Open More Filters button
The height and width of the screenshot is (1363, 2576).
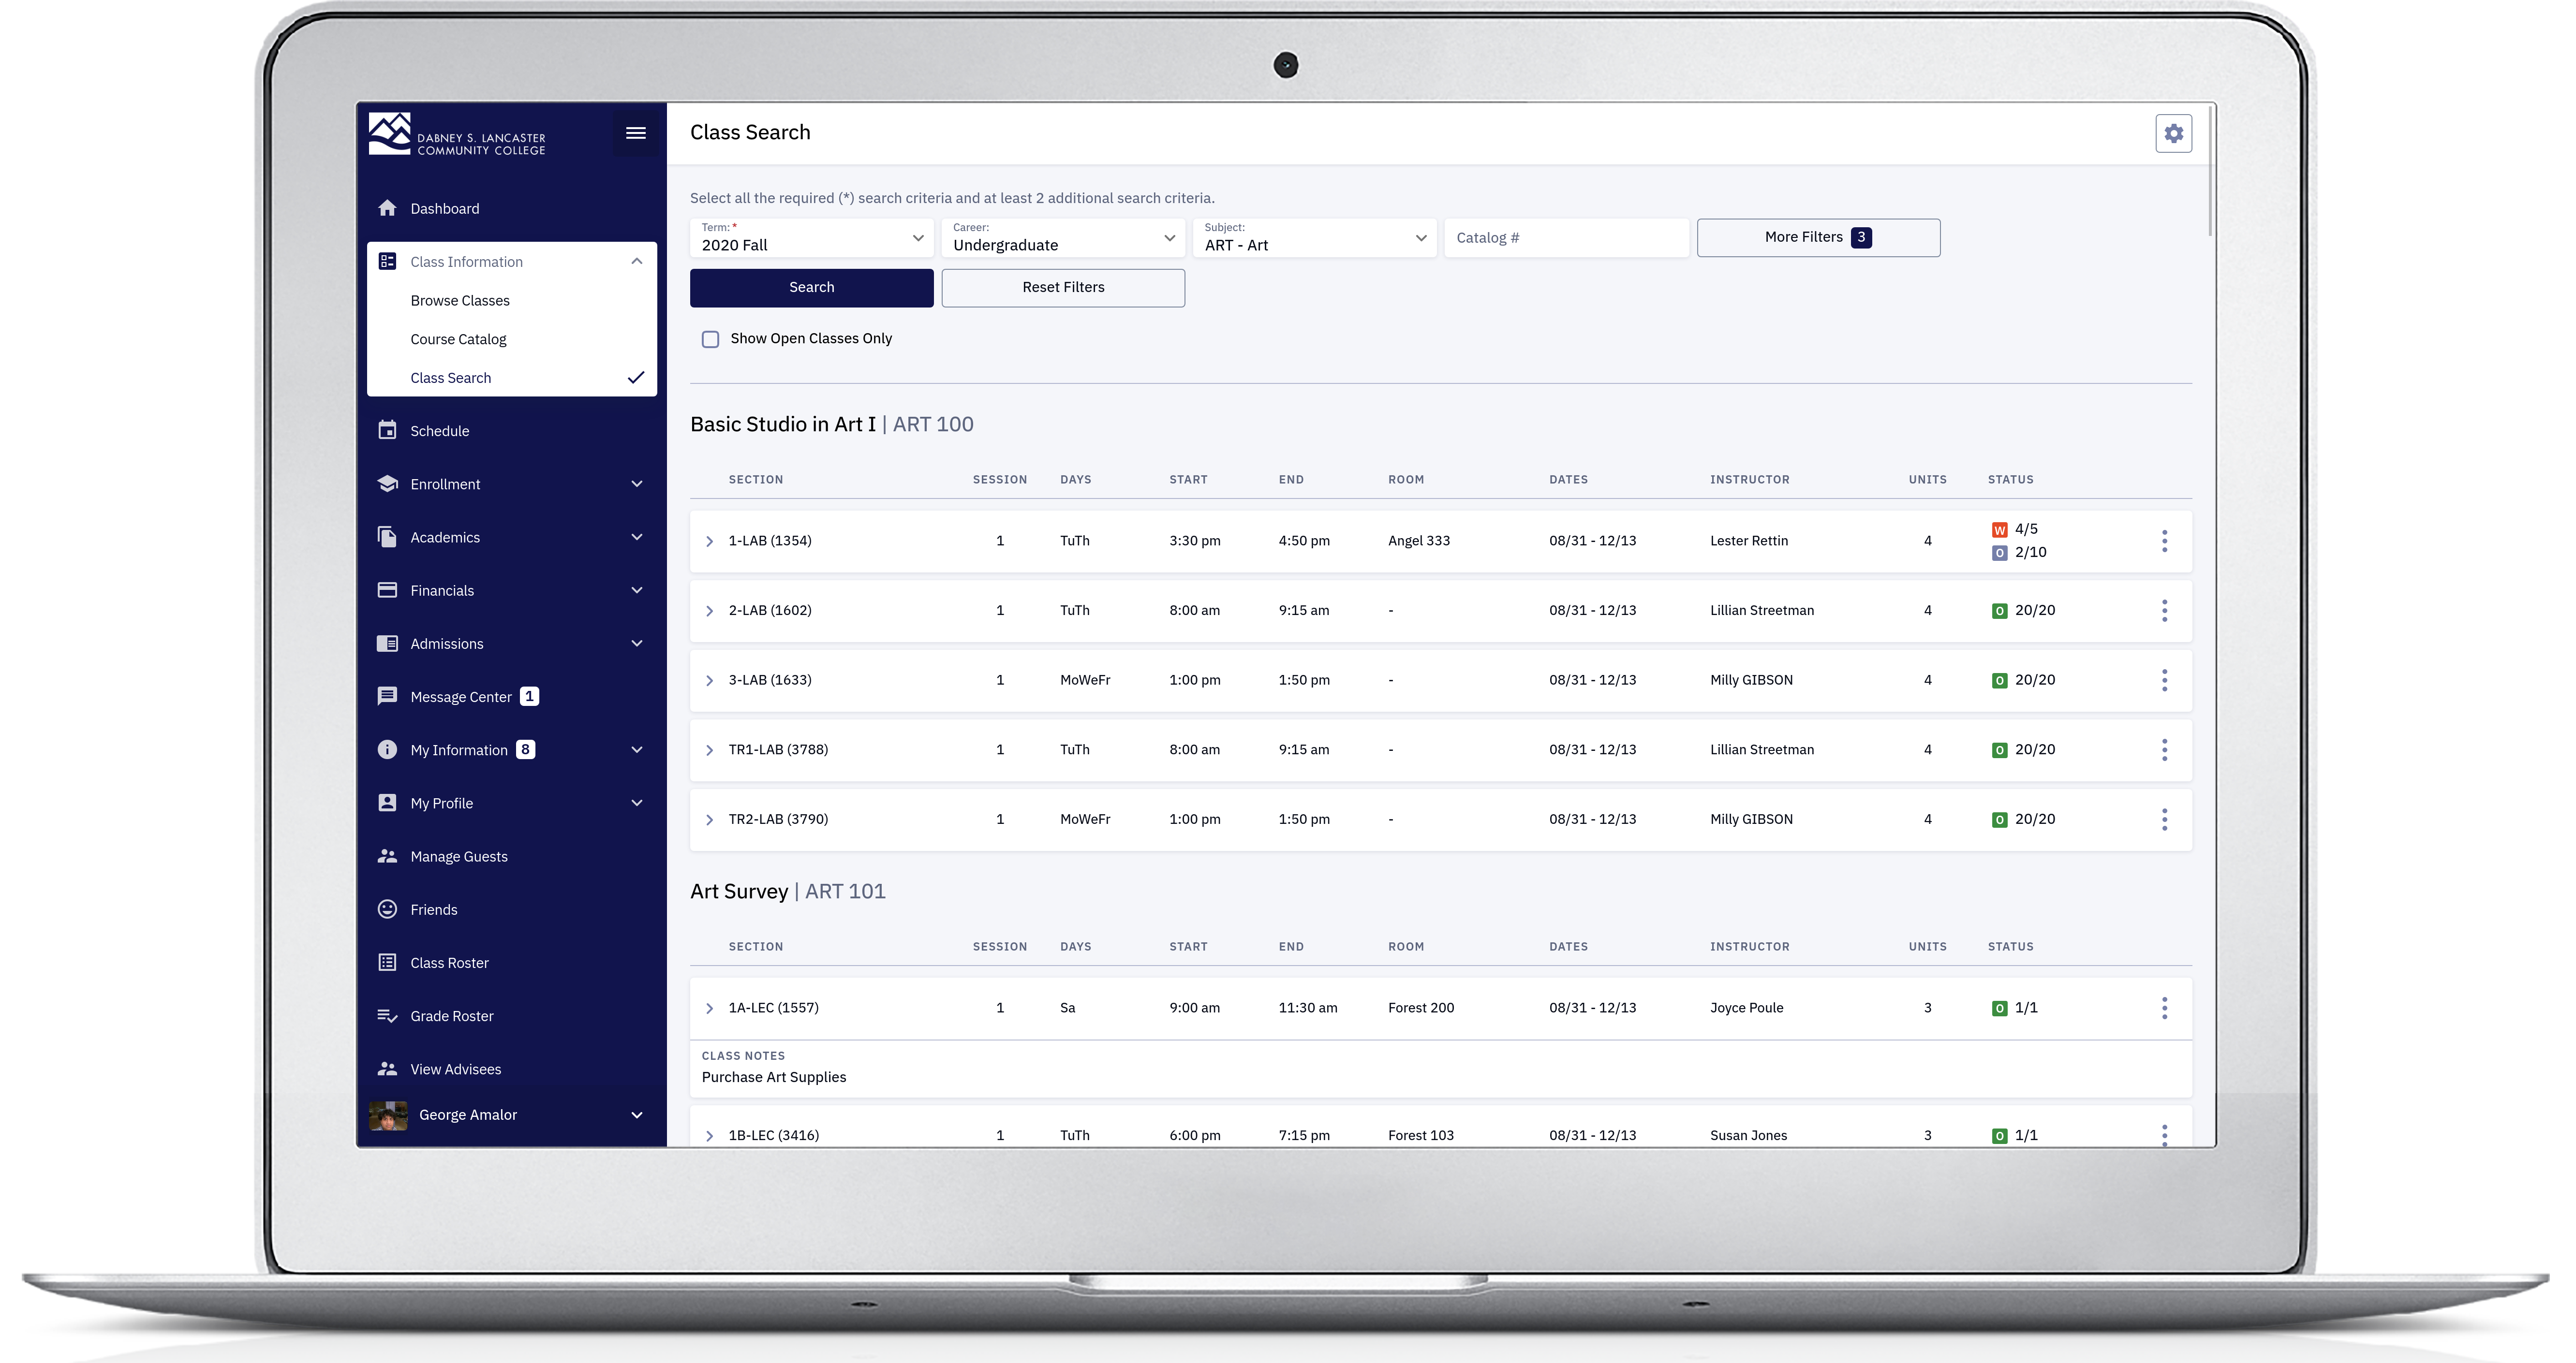1818,237
